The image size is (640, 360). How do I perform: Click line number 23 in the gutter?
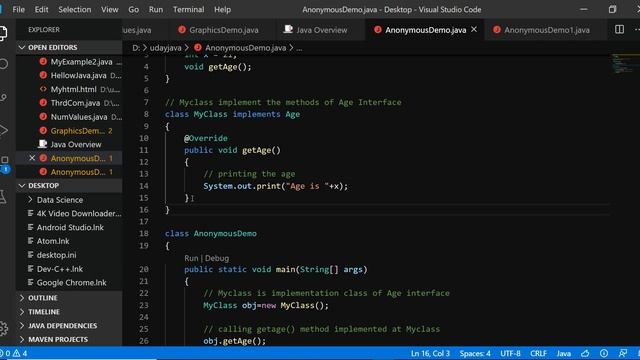tap(144, 305)
